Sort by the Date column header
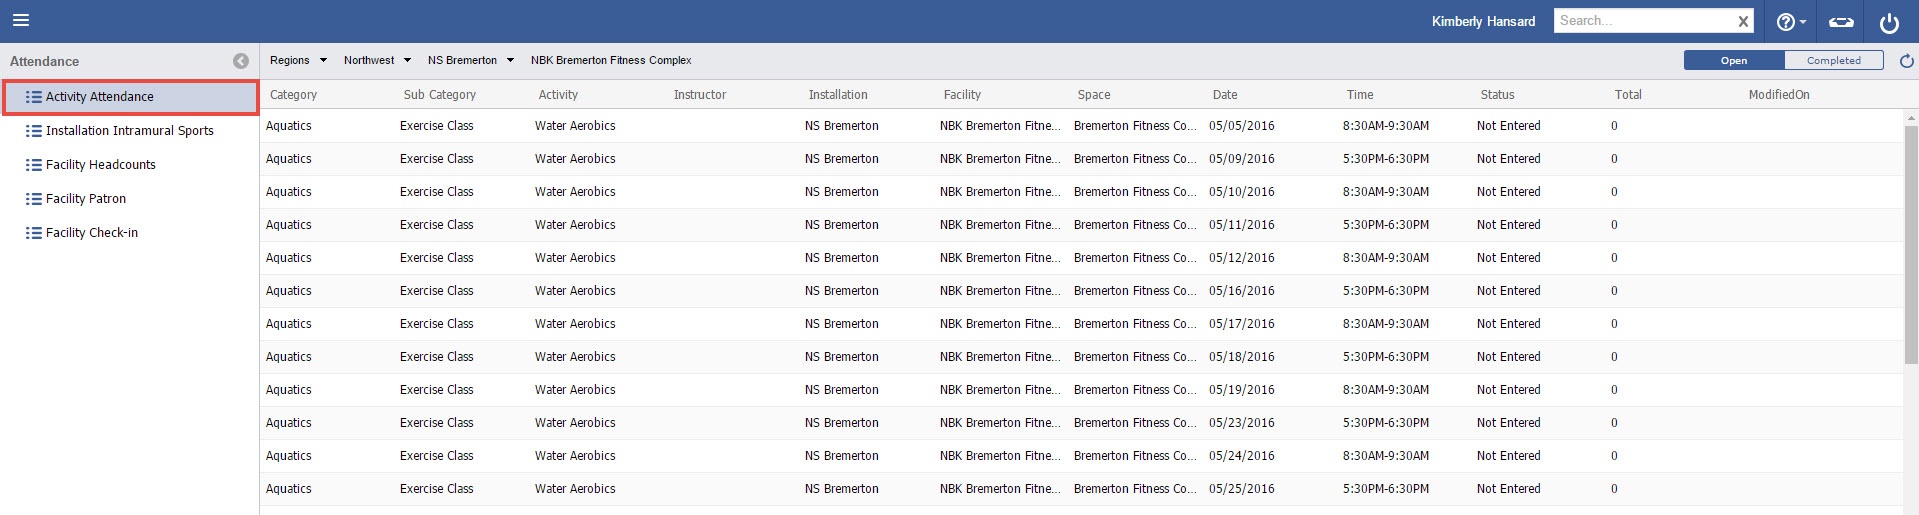 (x=1225, y=95)
